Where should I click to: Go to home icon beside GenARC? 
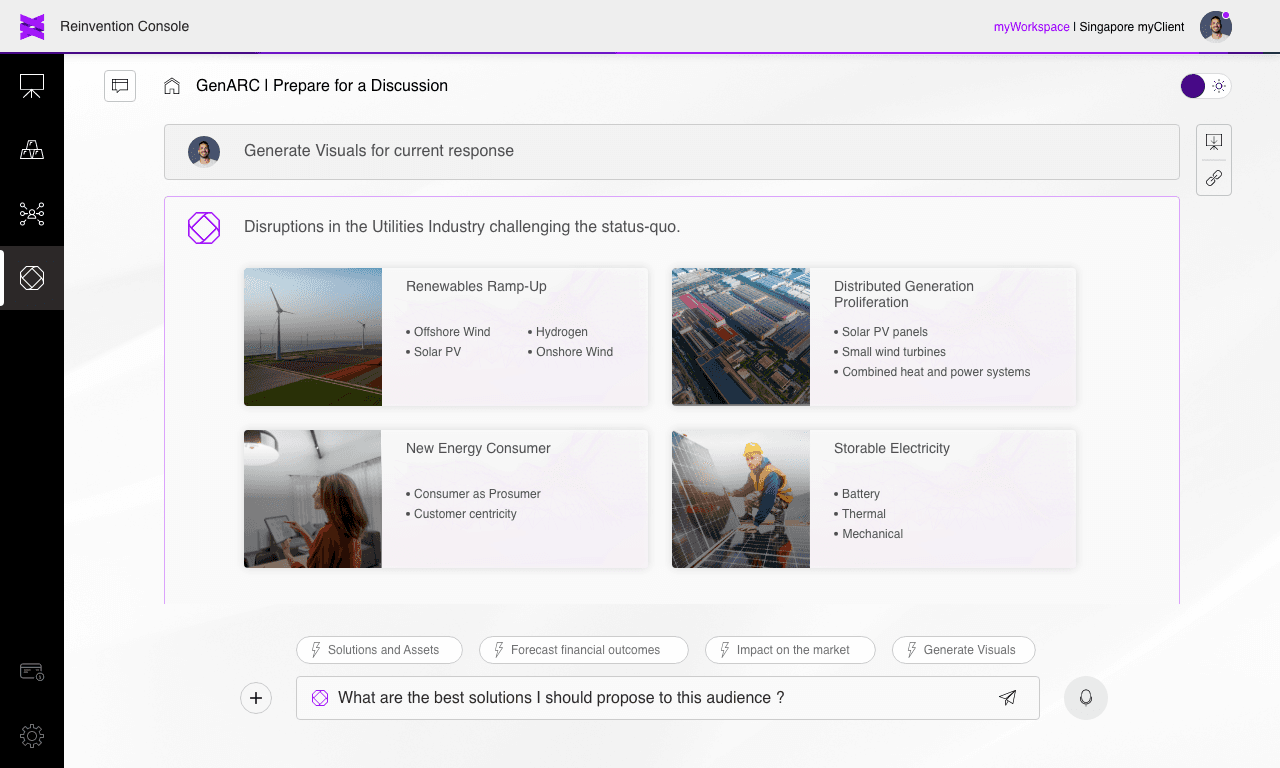coord(172,86)
